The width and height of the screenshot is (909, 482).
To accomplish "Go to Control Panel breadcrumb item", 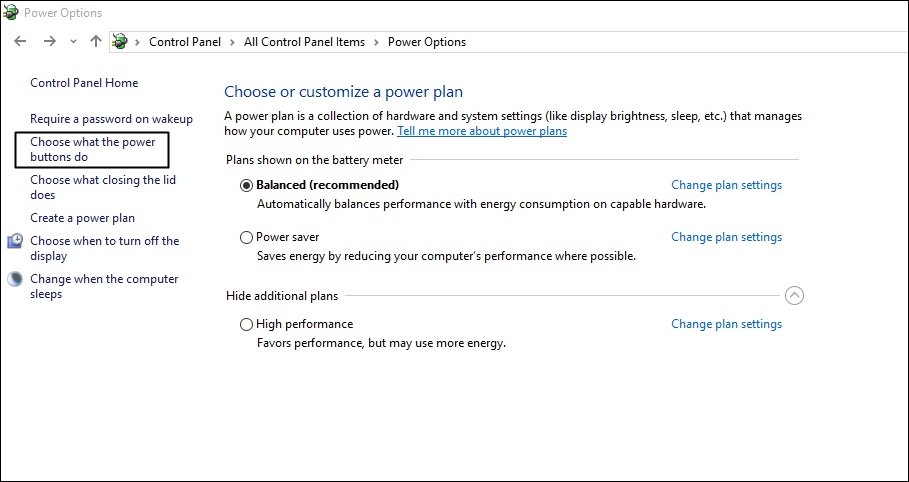I will coord(186,42).
